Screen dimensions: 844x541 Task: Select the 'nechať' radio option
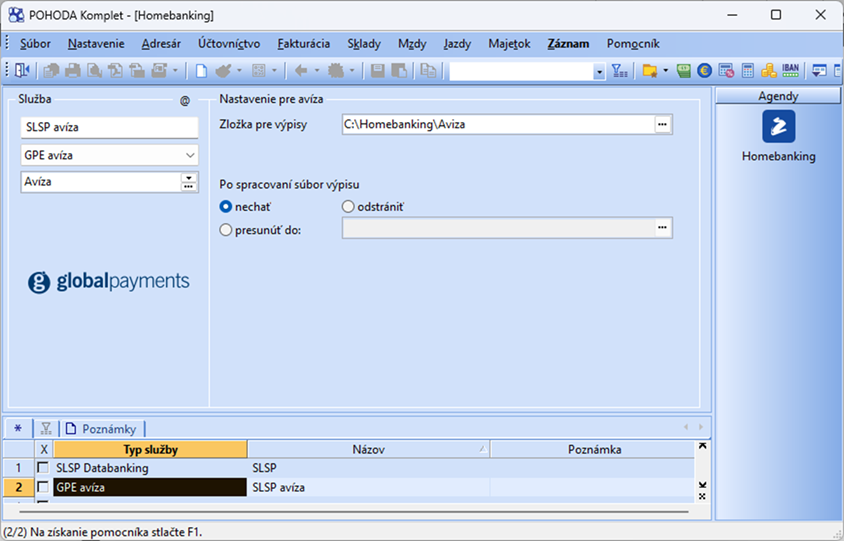226,207
